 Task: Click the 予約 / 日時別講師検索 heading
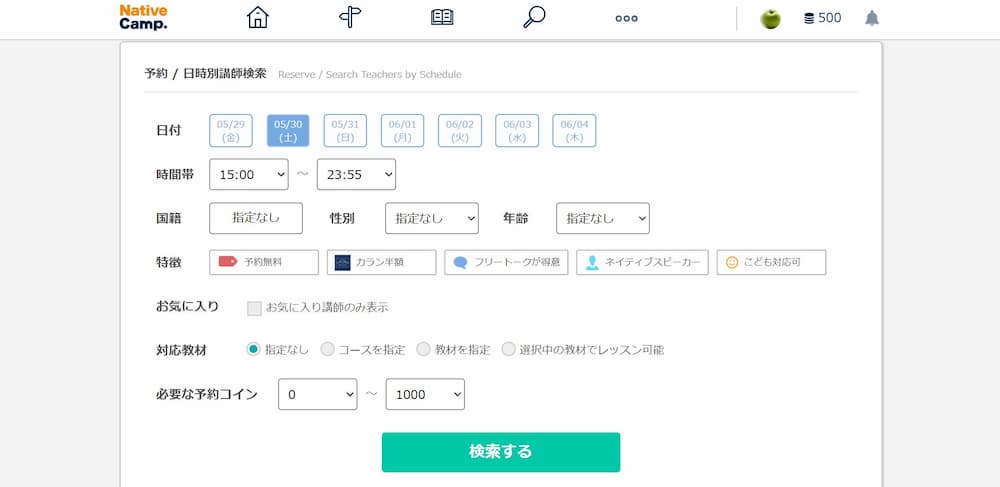tap(205, 73)
